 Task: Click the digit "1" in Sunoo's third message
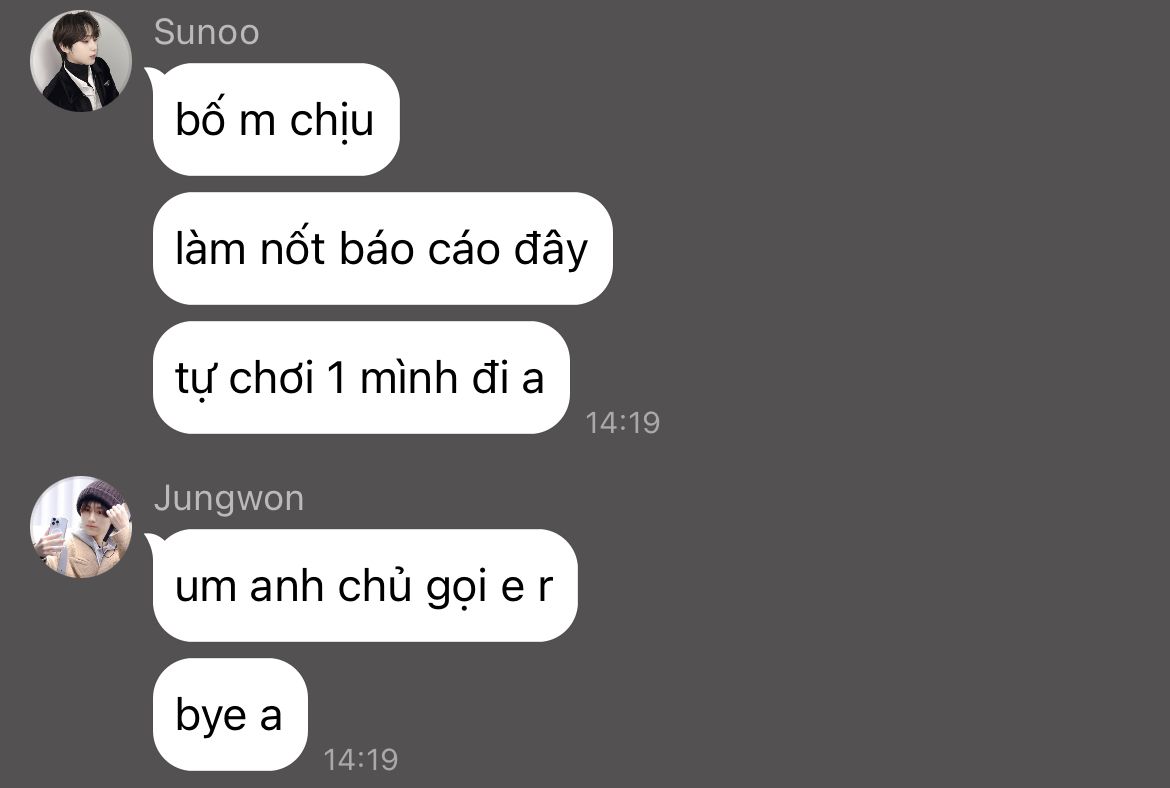(337, 378)
